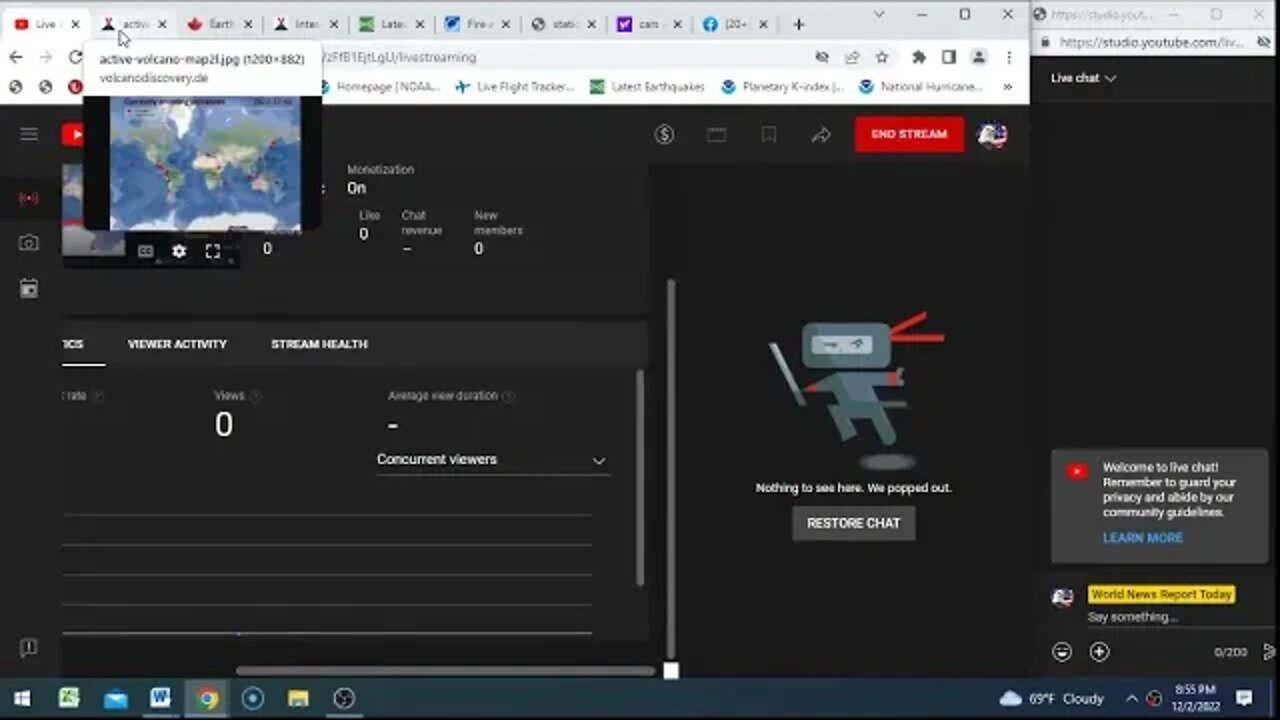Screen dimensions: 1280x720
Task: Open the plus options in chat
Action: click(x=1099, y=652)
